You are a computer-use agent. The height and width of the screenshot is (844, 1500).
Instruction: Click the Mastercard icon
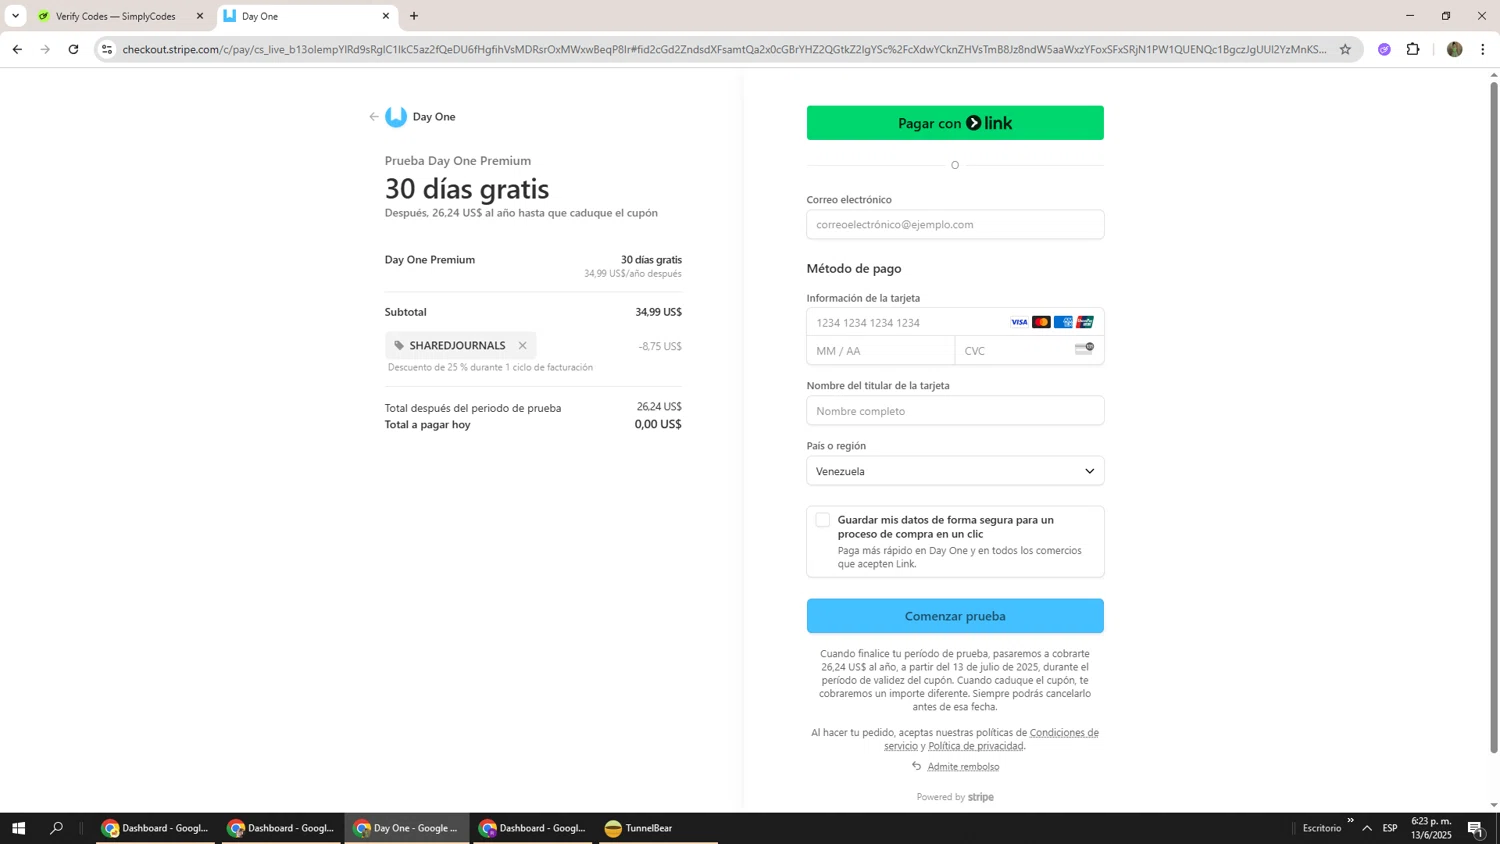tap(1041, 322)
